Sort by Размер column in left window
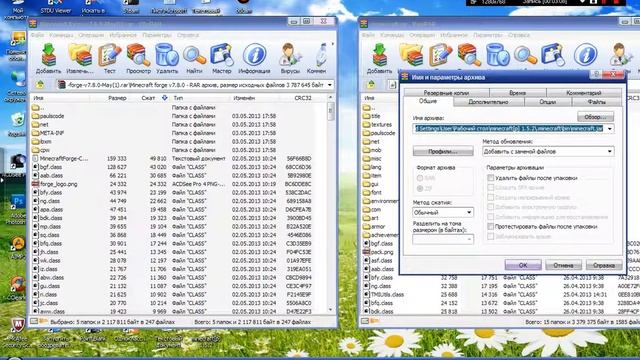The image size is (640, 360). [117, 98]
